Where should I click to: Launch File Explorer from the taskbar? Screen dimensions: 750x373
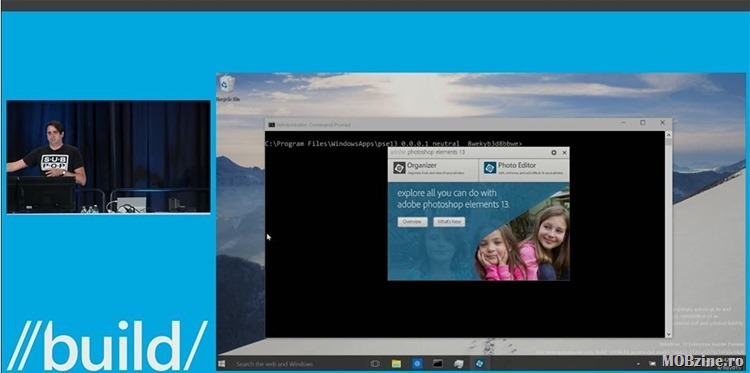point(396,364)
